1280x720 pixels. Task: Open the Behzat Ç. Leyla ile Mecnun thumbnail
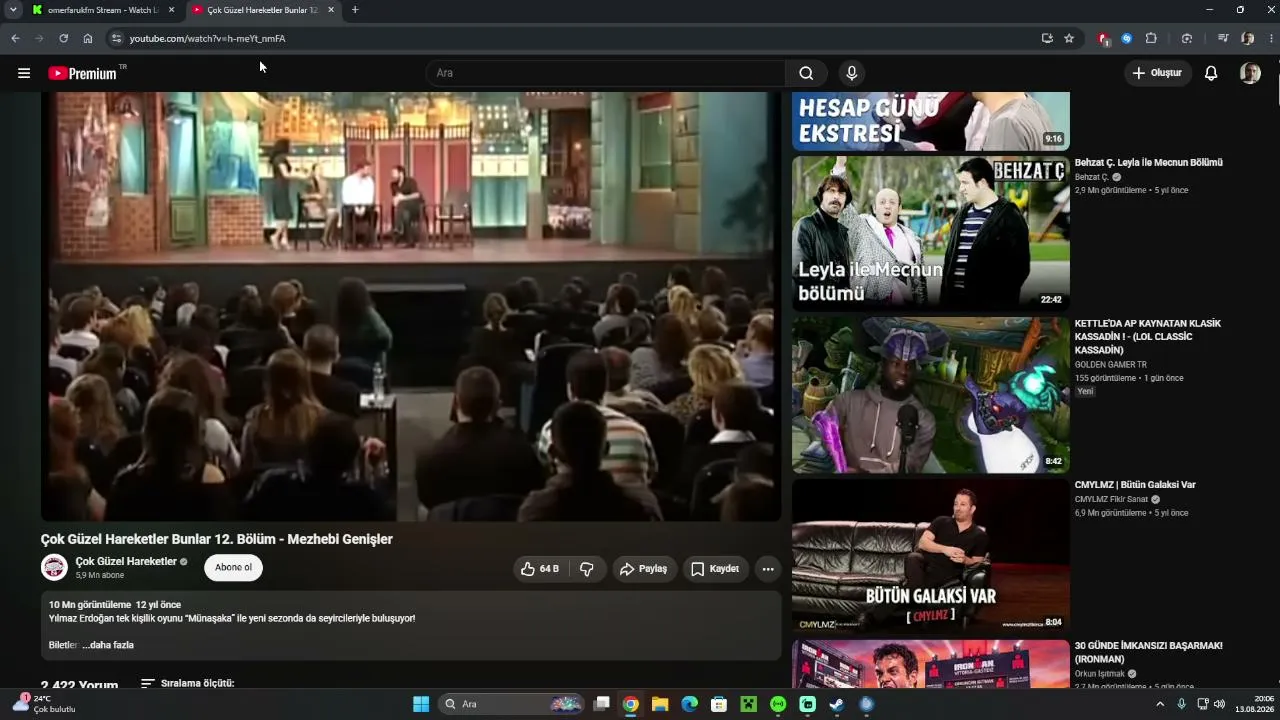coord(931,233)
